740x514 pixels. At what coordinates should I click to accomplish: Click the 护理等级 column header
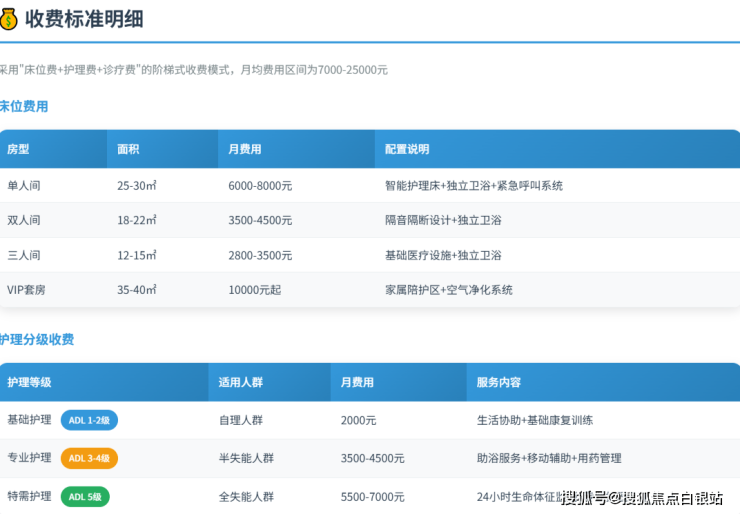(x=29, y=382)
